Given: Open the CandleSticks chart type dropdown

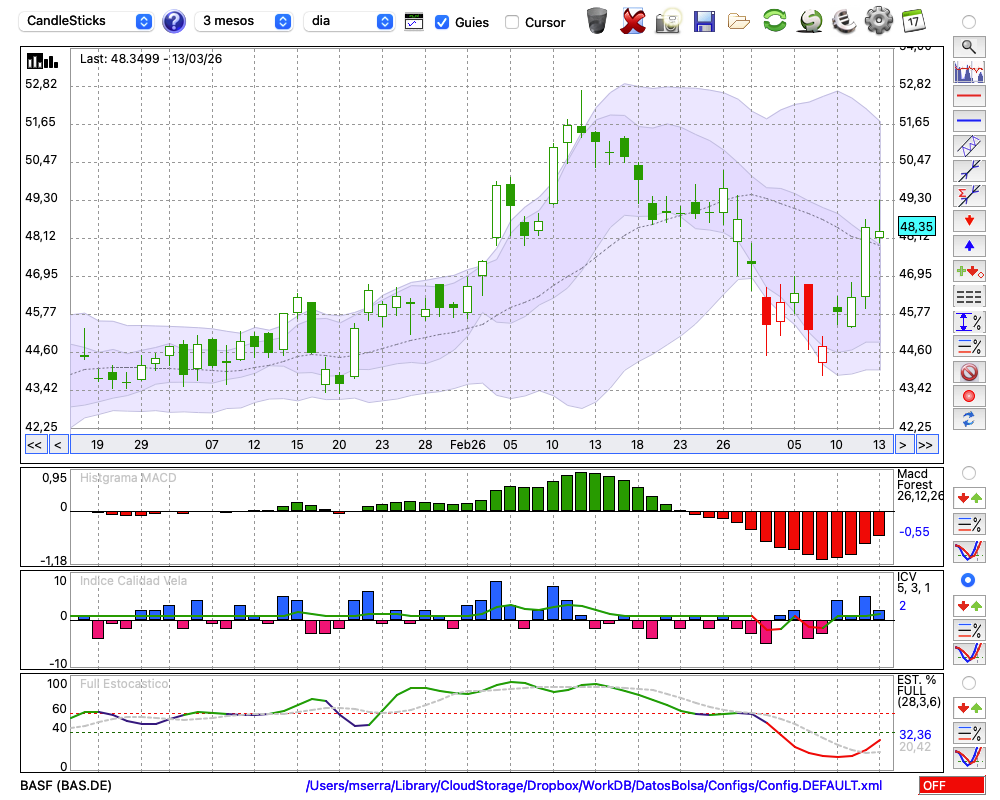Looking at the screenshot, I should tap(88, 21).
